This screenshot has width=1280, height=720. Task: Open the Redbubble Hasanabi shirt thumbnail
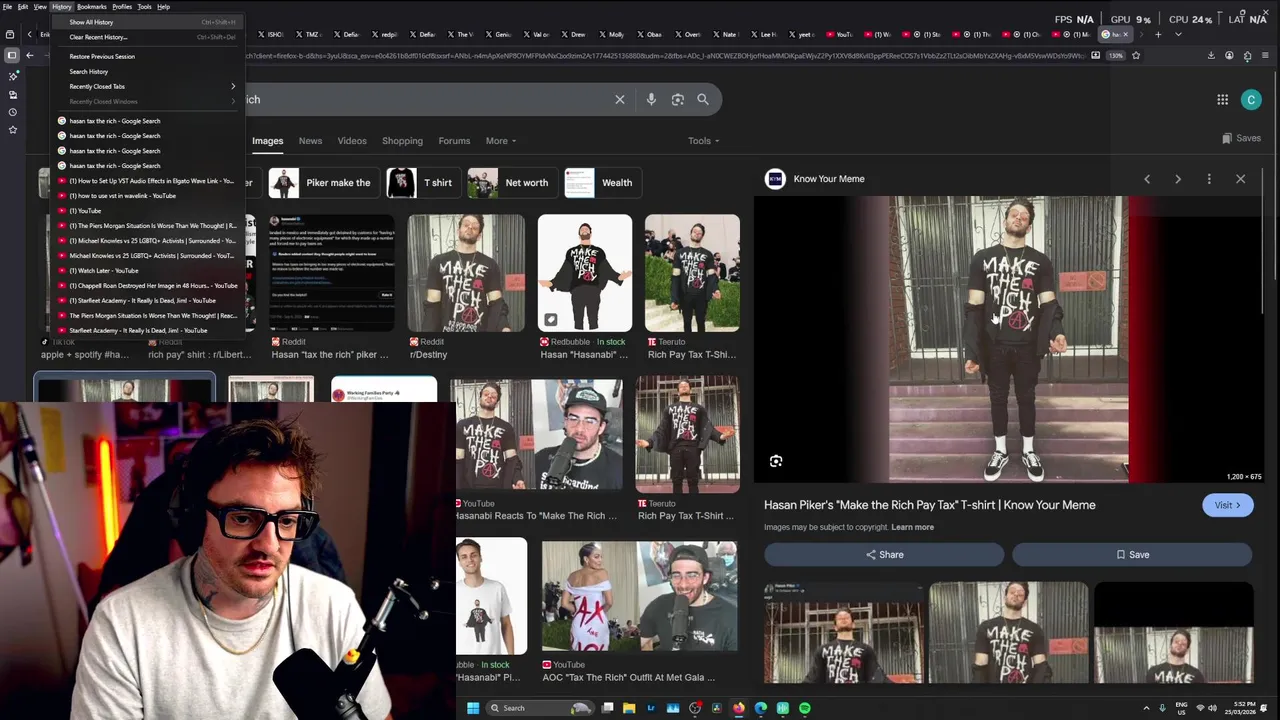tap(585, 272)
